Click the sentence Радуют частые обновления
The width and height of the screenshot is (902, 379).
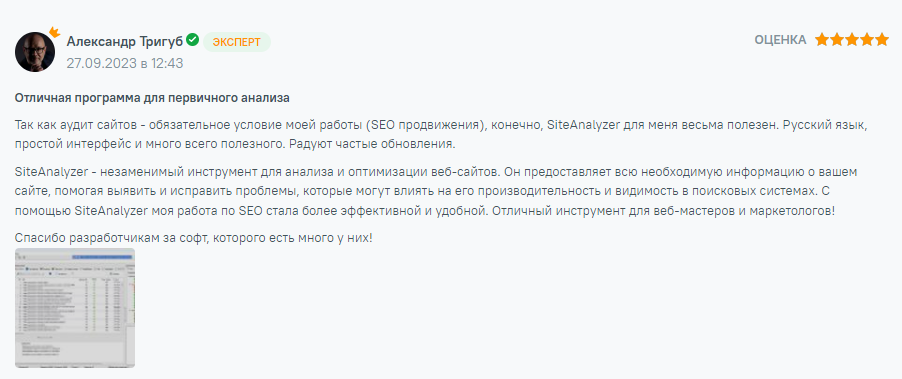coord(370,144)
